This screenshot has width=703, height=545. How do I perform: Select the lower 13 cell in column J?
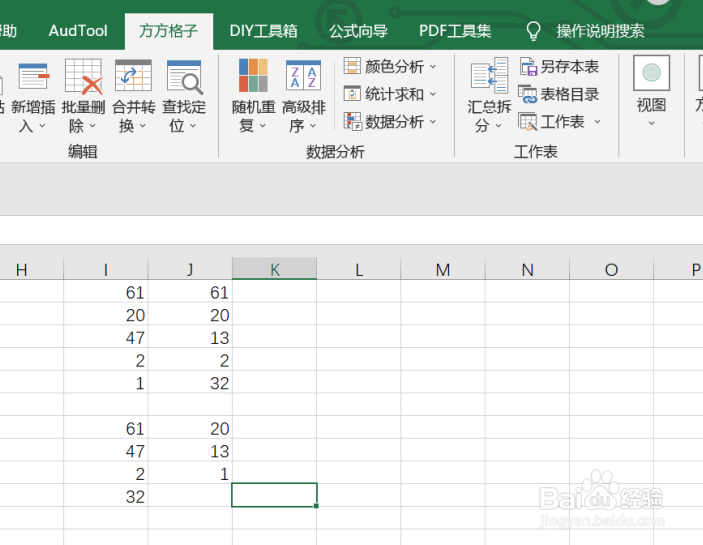pos(190,450)
